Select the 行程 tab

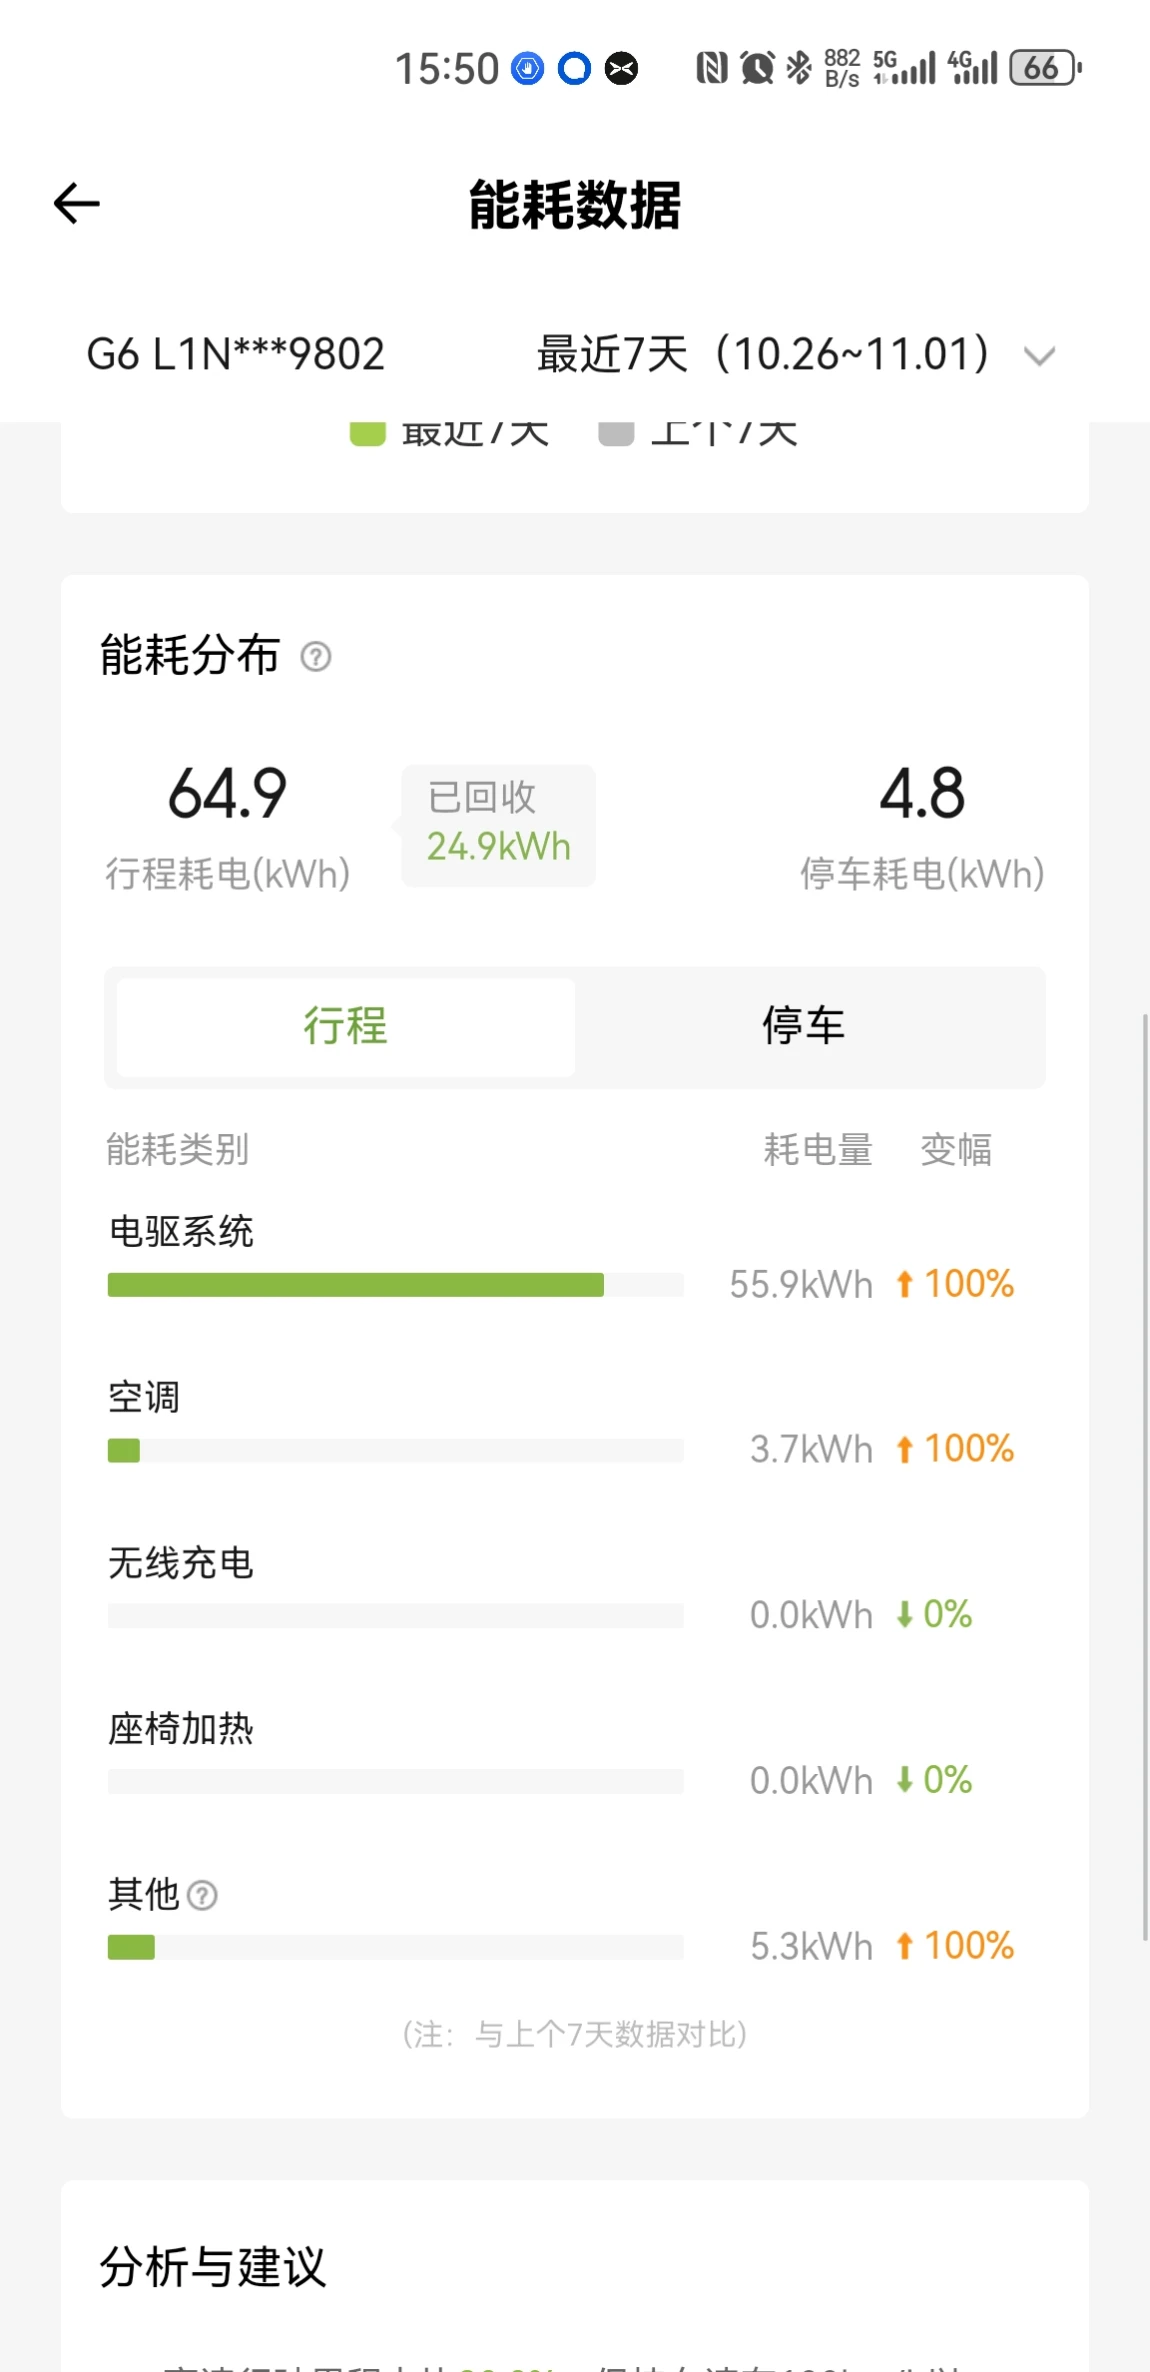coord(346,1027)
